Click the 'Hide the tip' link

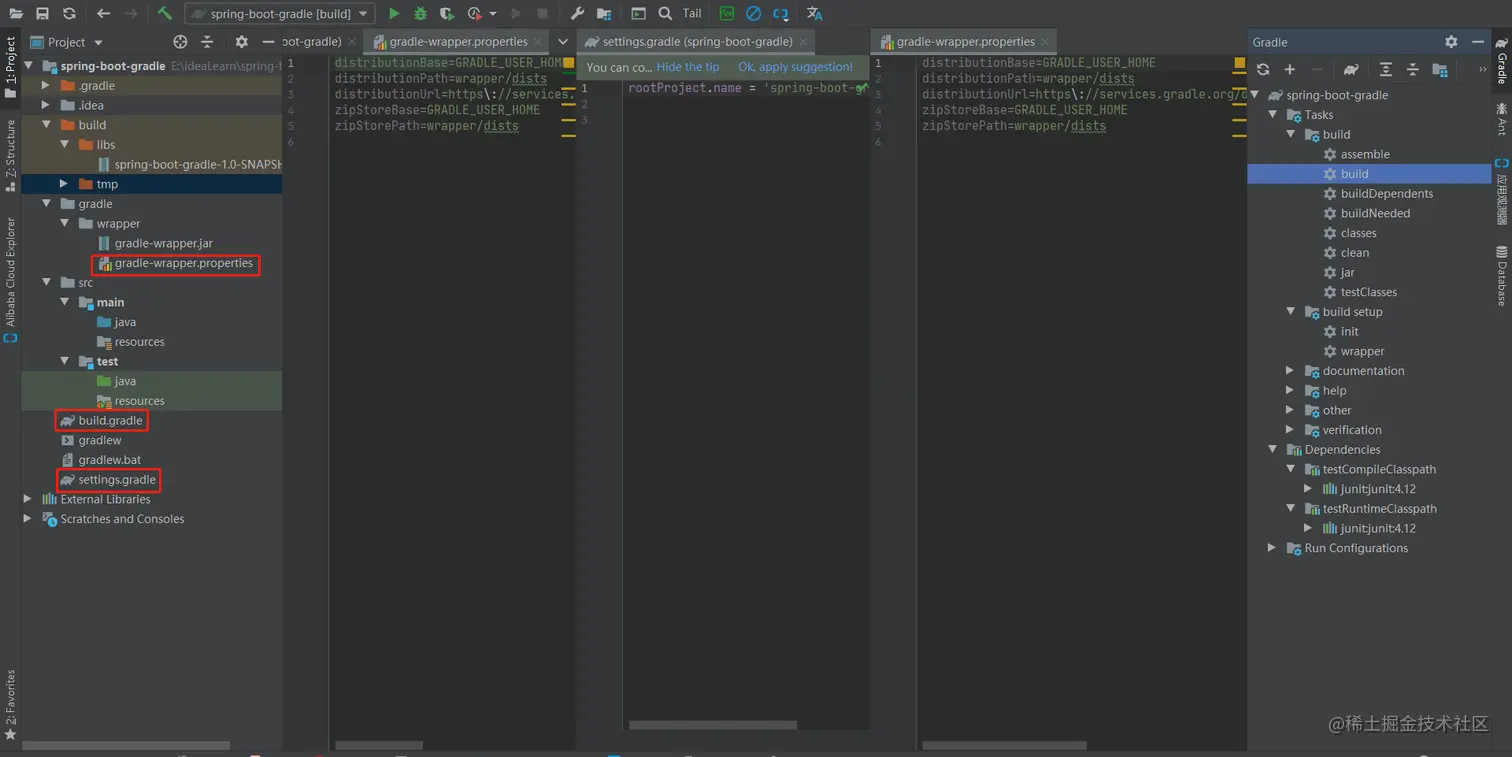tap(688, 67)
